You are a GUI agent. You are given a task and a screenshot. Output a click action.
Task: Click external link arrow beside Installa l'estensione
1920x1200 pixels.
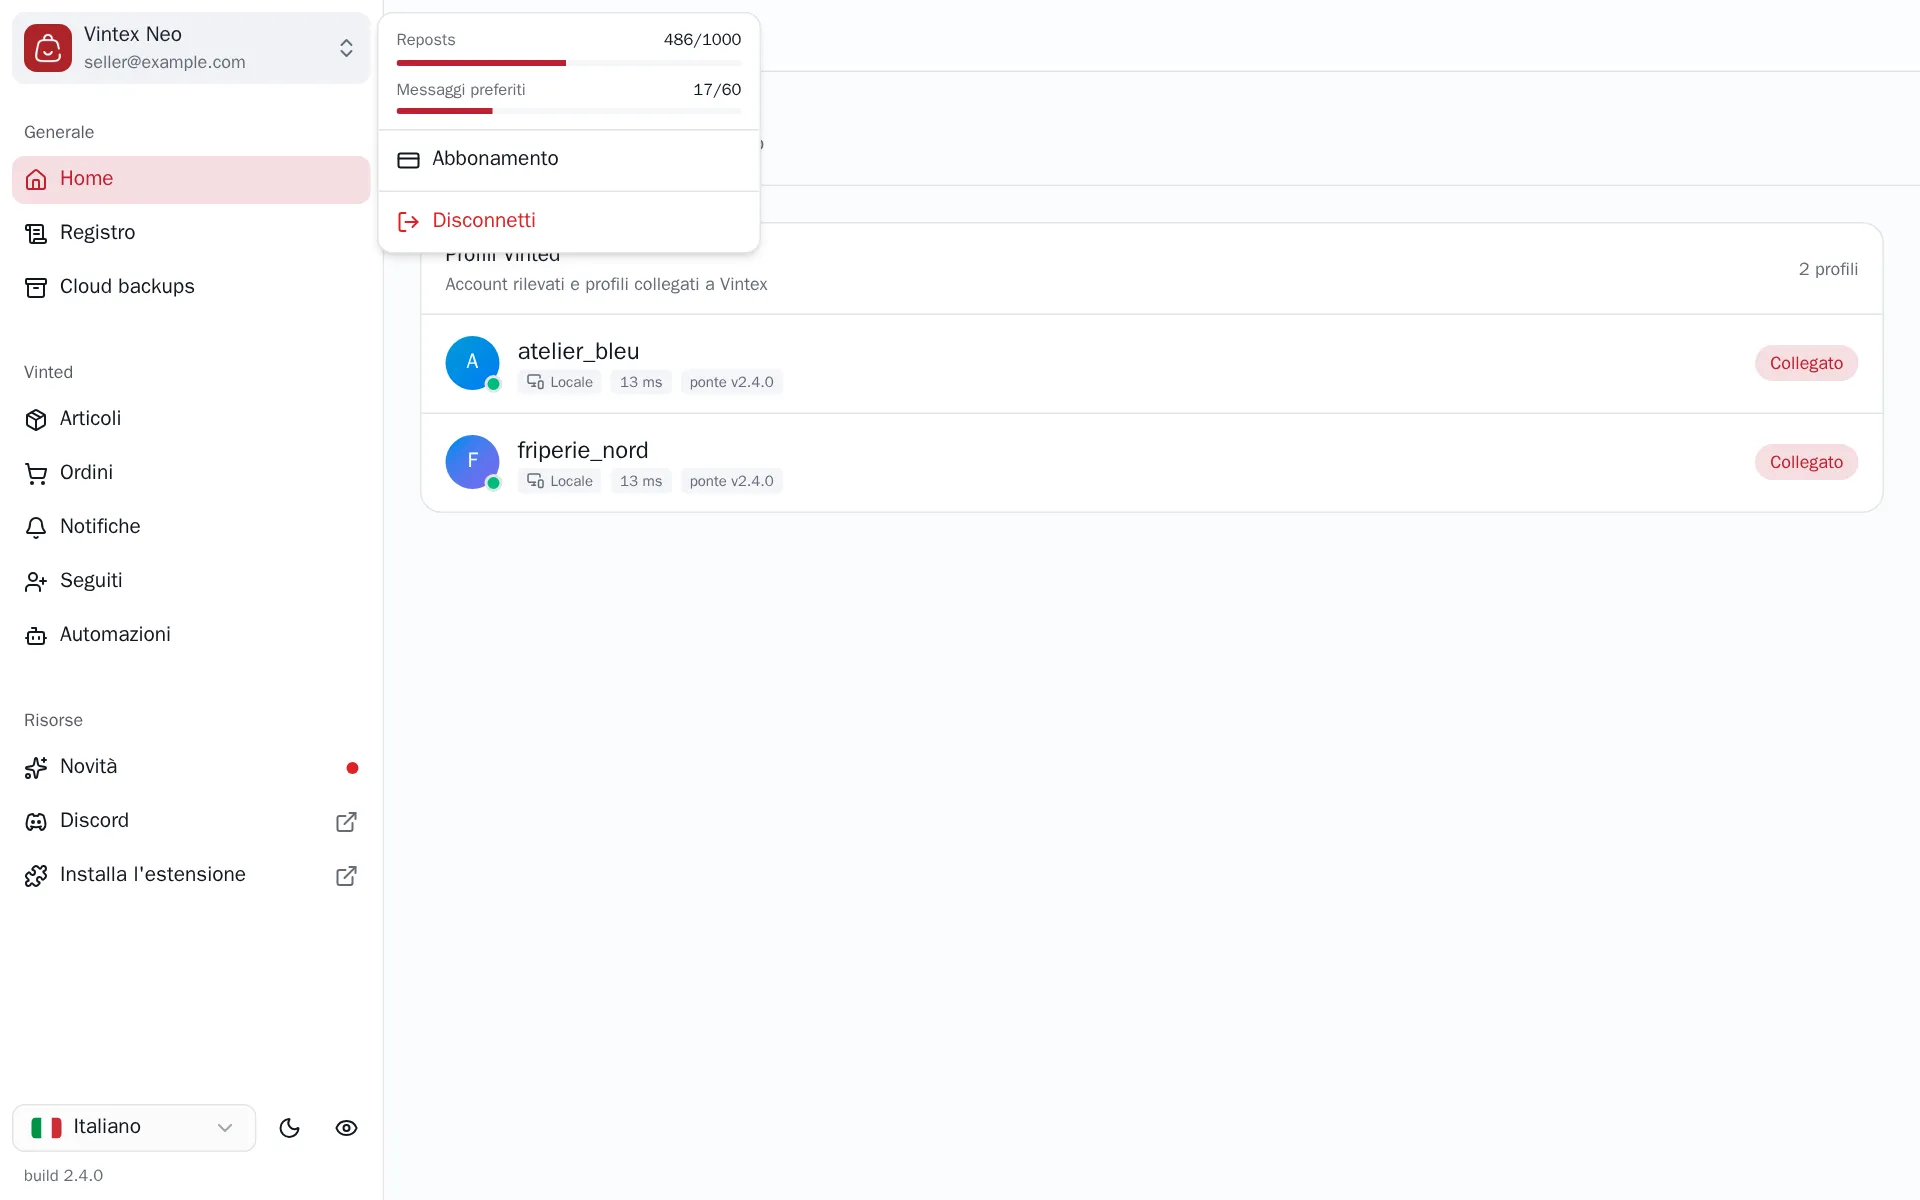tap(346, 876)
